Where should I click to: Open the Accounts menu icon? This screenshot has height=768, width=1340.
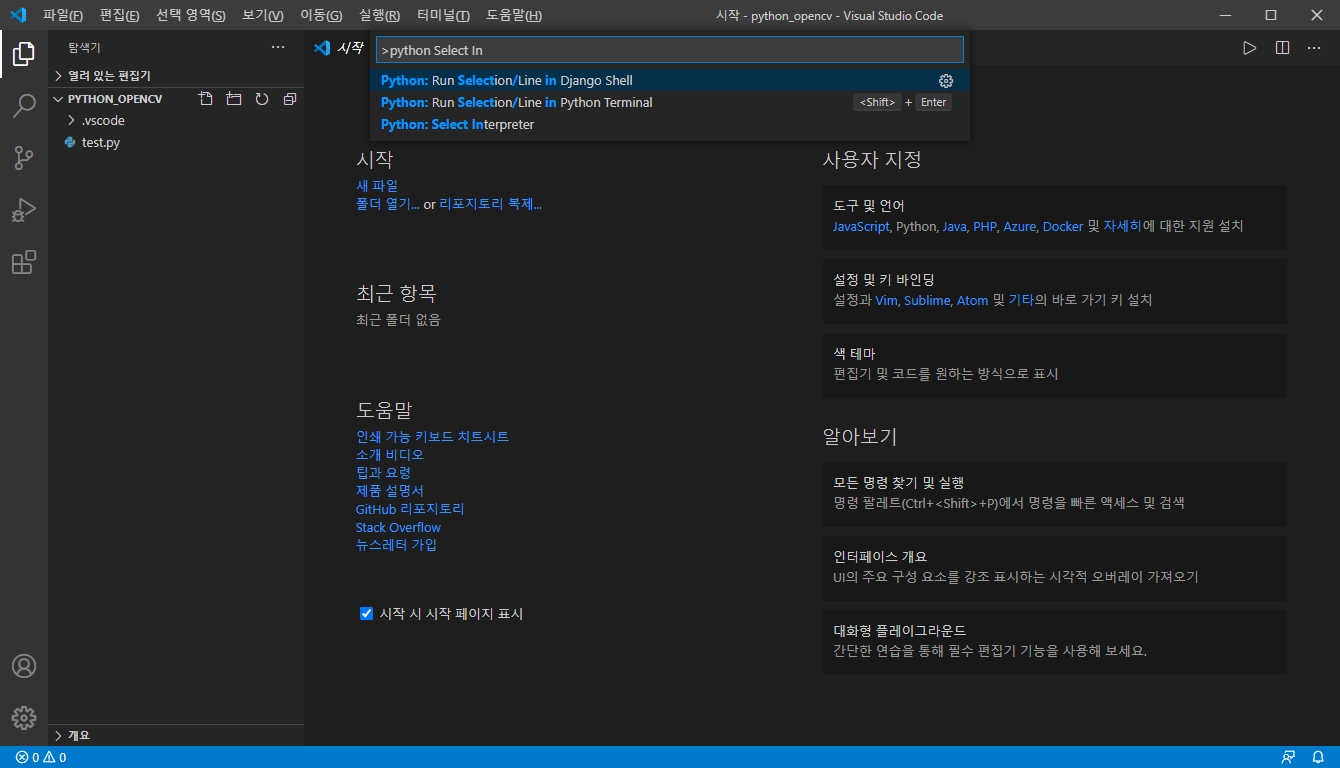point(24,666)
